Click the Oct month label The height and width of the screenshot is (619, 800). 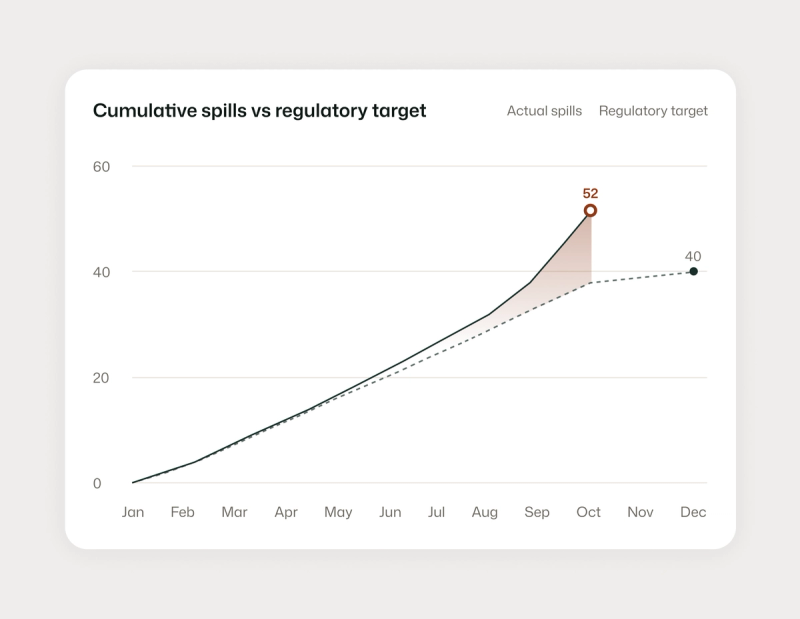(588, 512)
